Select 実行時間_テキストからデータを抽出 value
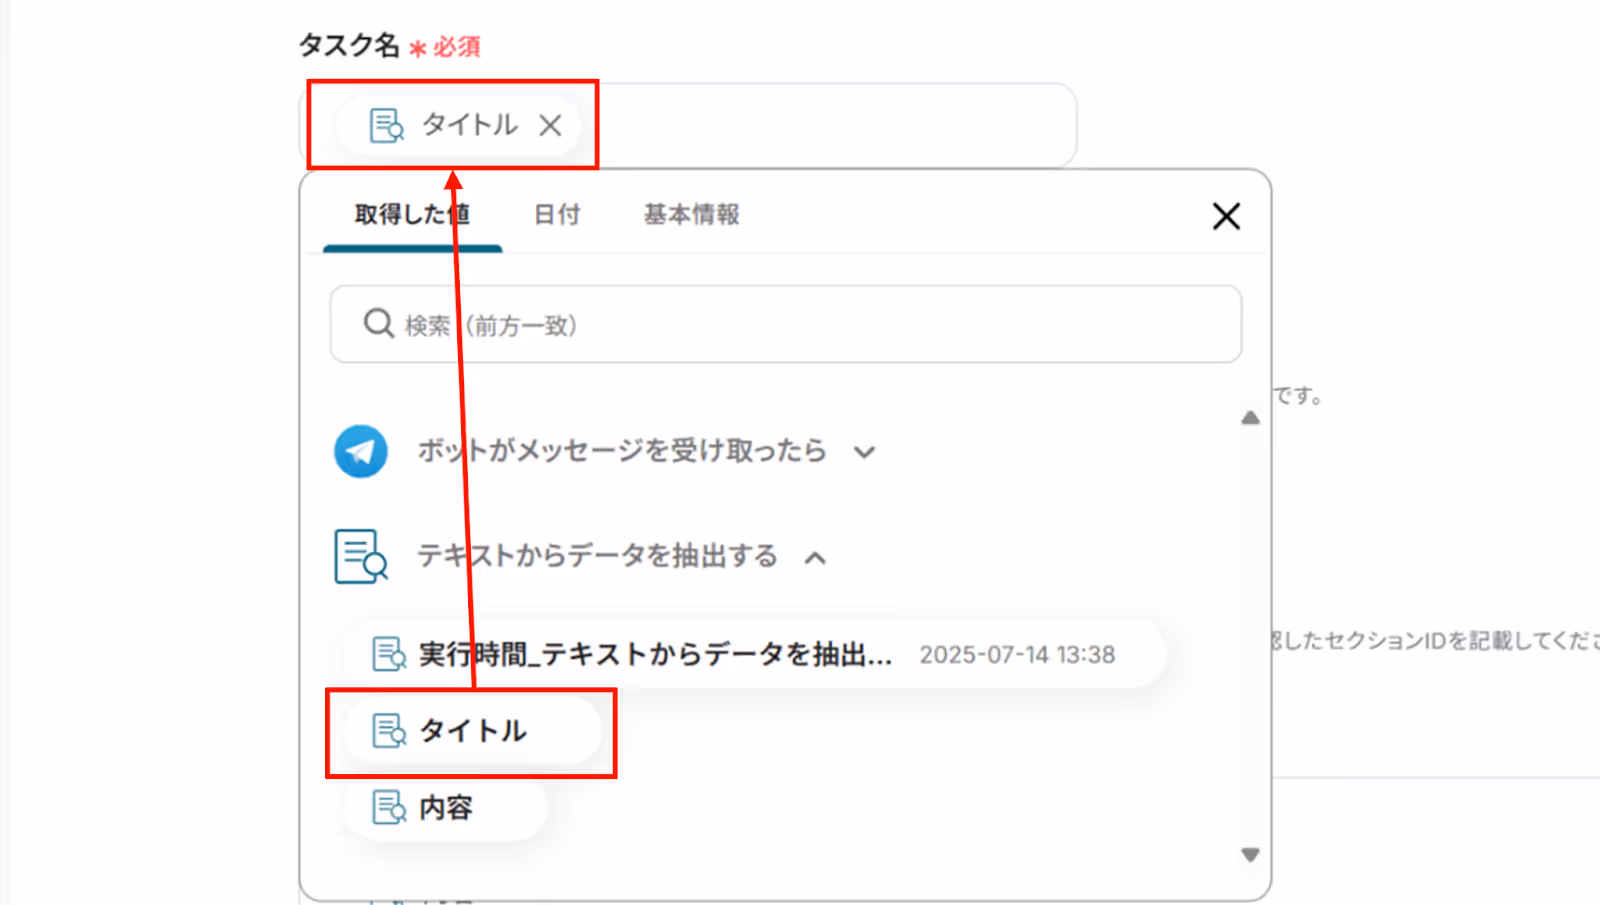This screenshot has height=905, width=1600. 755,654
